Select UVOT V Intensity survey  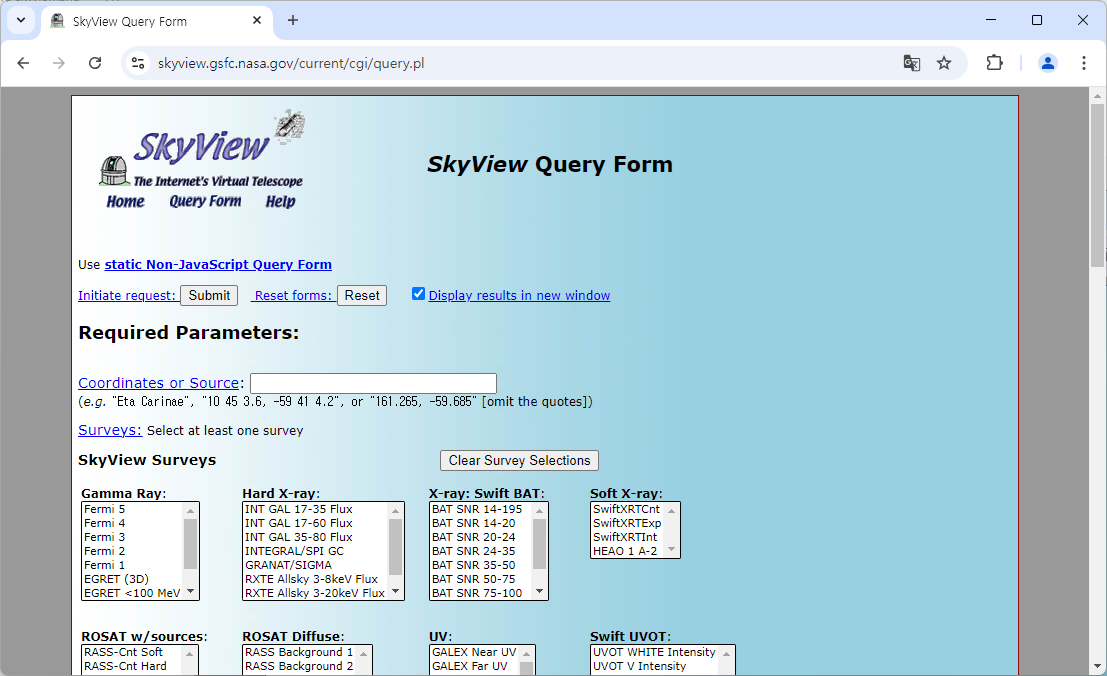tap(655, 666)
